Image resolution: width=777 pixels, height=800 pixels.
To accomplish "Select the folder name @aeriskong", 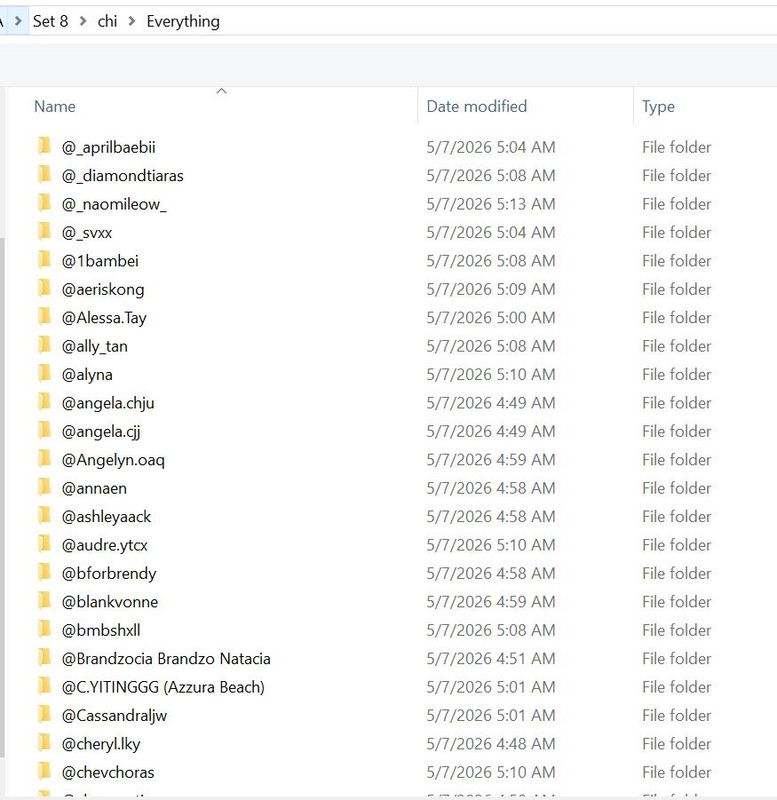I will tap(103, 289).
